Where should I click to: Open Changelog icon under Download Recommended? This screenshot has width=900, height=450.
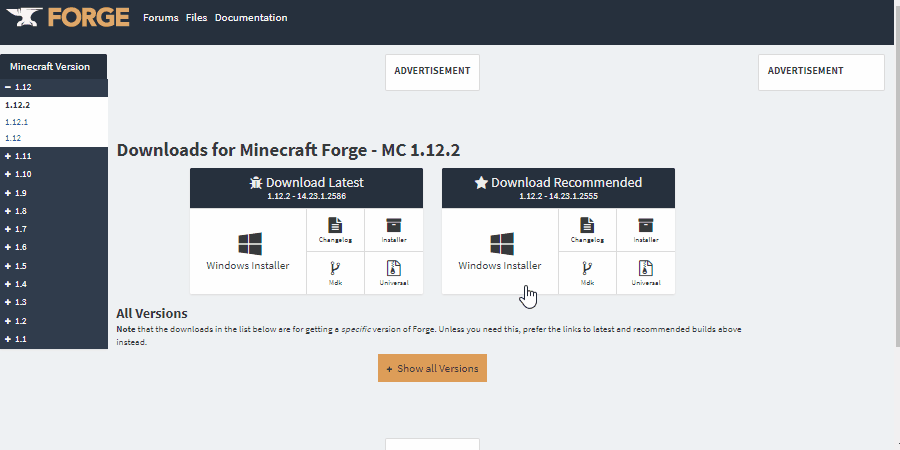587,230
